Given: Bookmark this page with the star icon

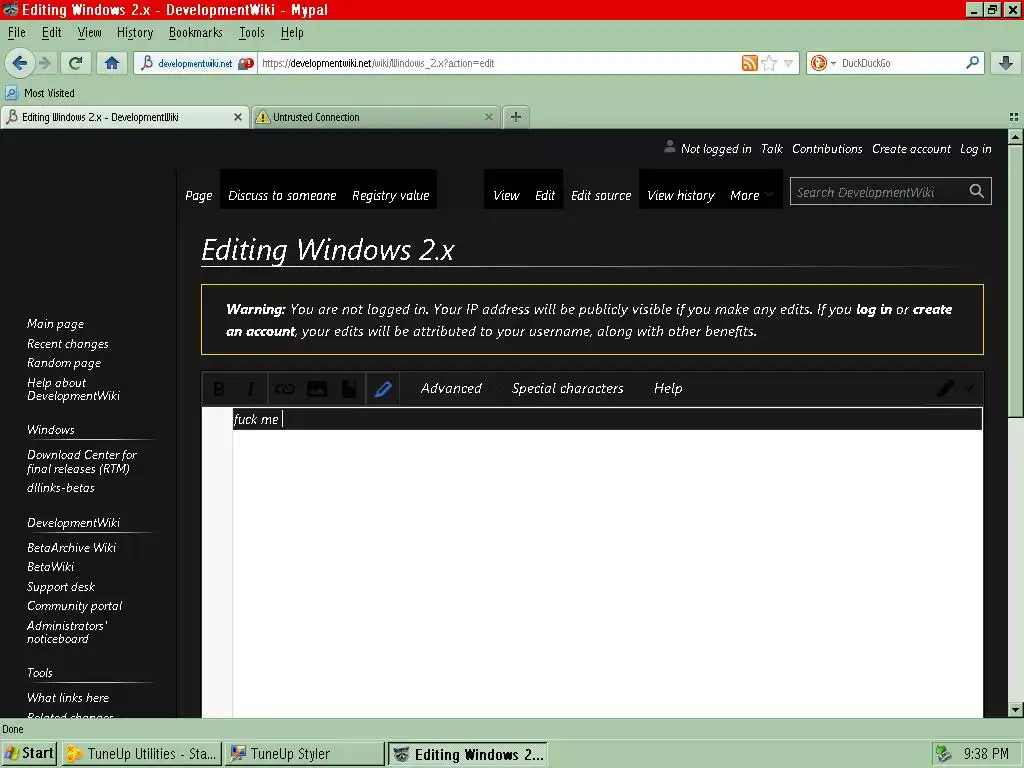Looking at the screenshot, I should 769,63.
